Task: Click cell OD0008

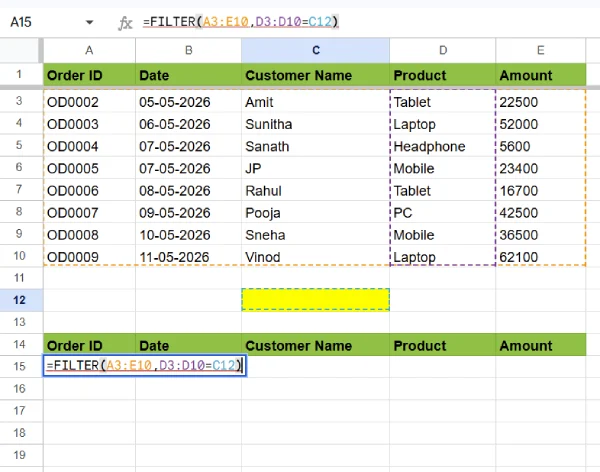Action: click(89, 235)
